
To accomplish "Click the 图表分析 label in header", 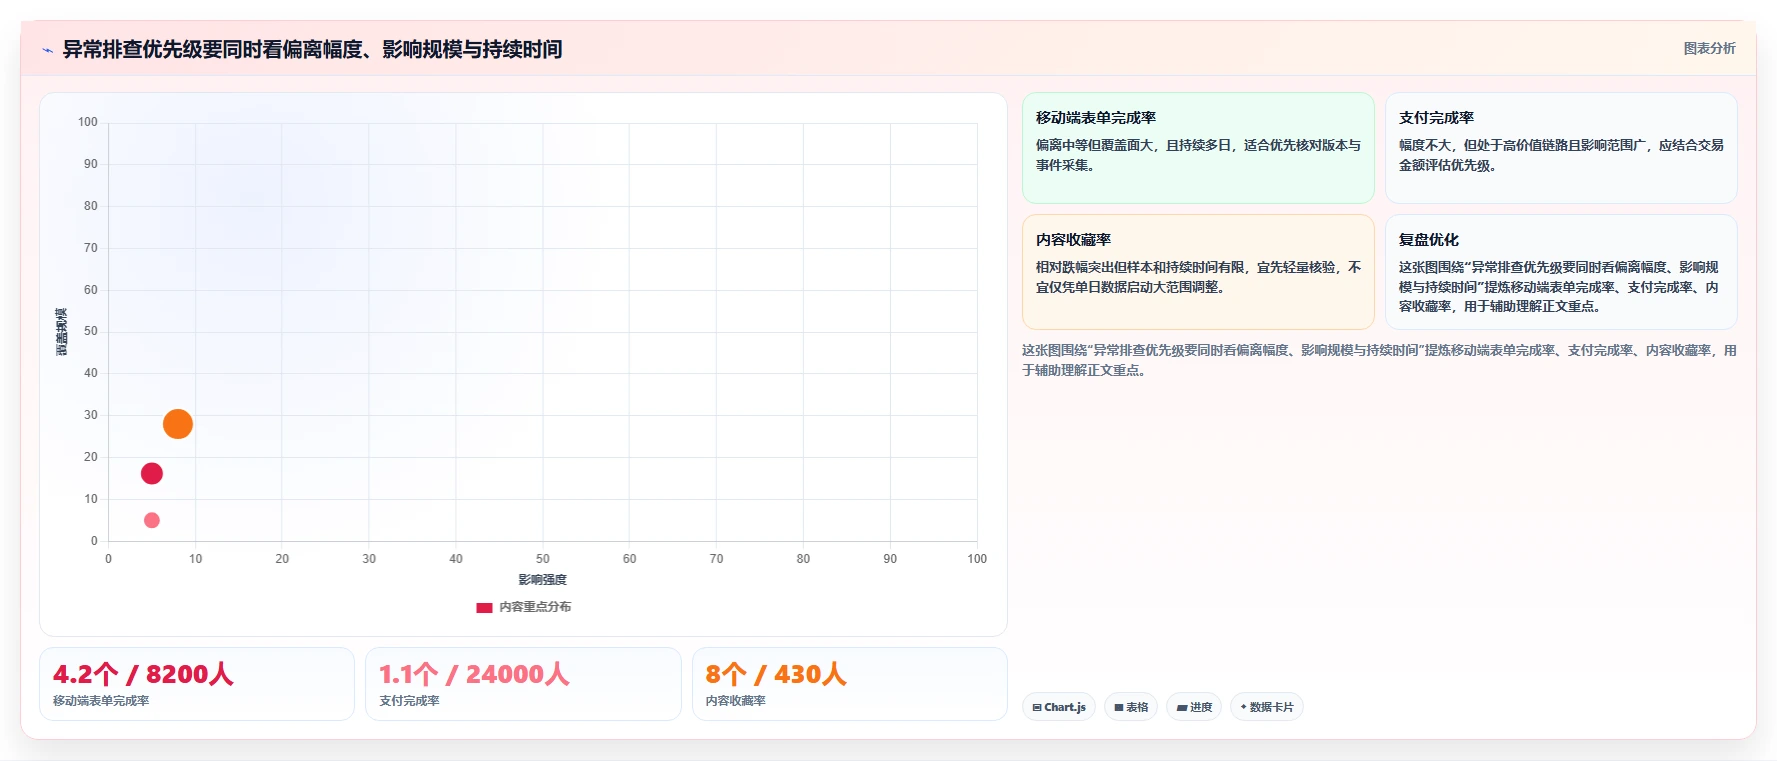I will pyautogui.click(x=1709, y=48).
